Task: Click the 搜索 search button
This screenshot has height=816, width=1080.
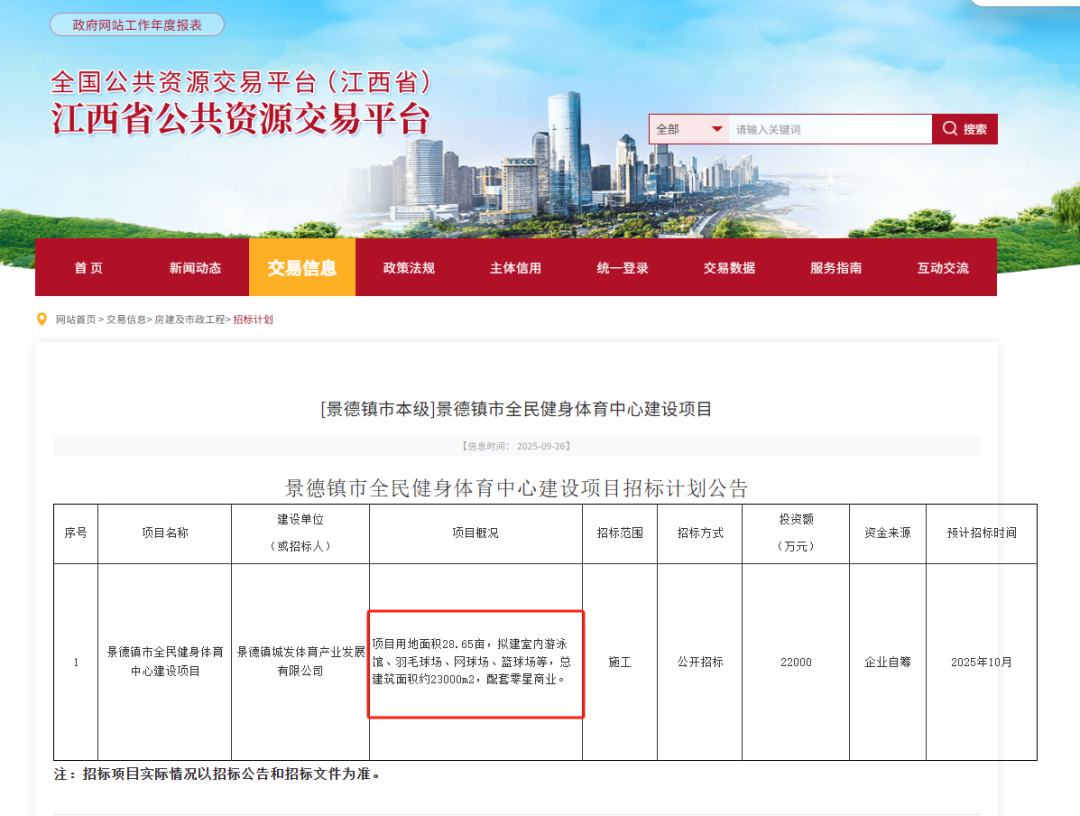Action: coord(966,129)
